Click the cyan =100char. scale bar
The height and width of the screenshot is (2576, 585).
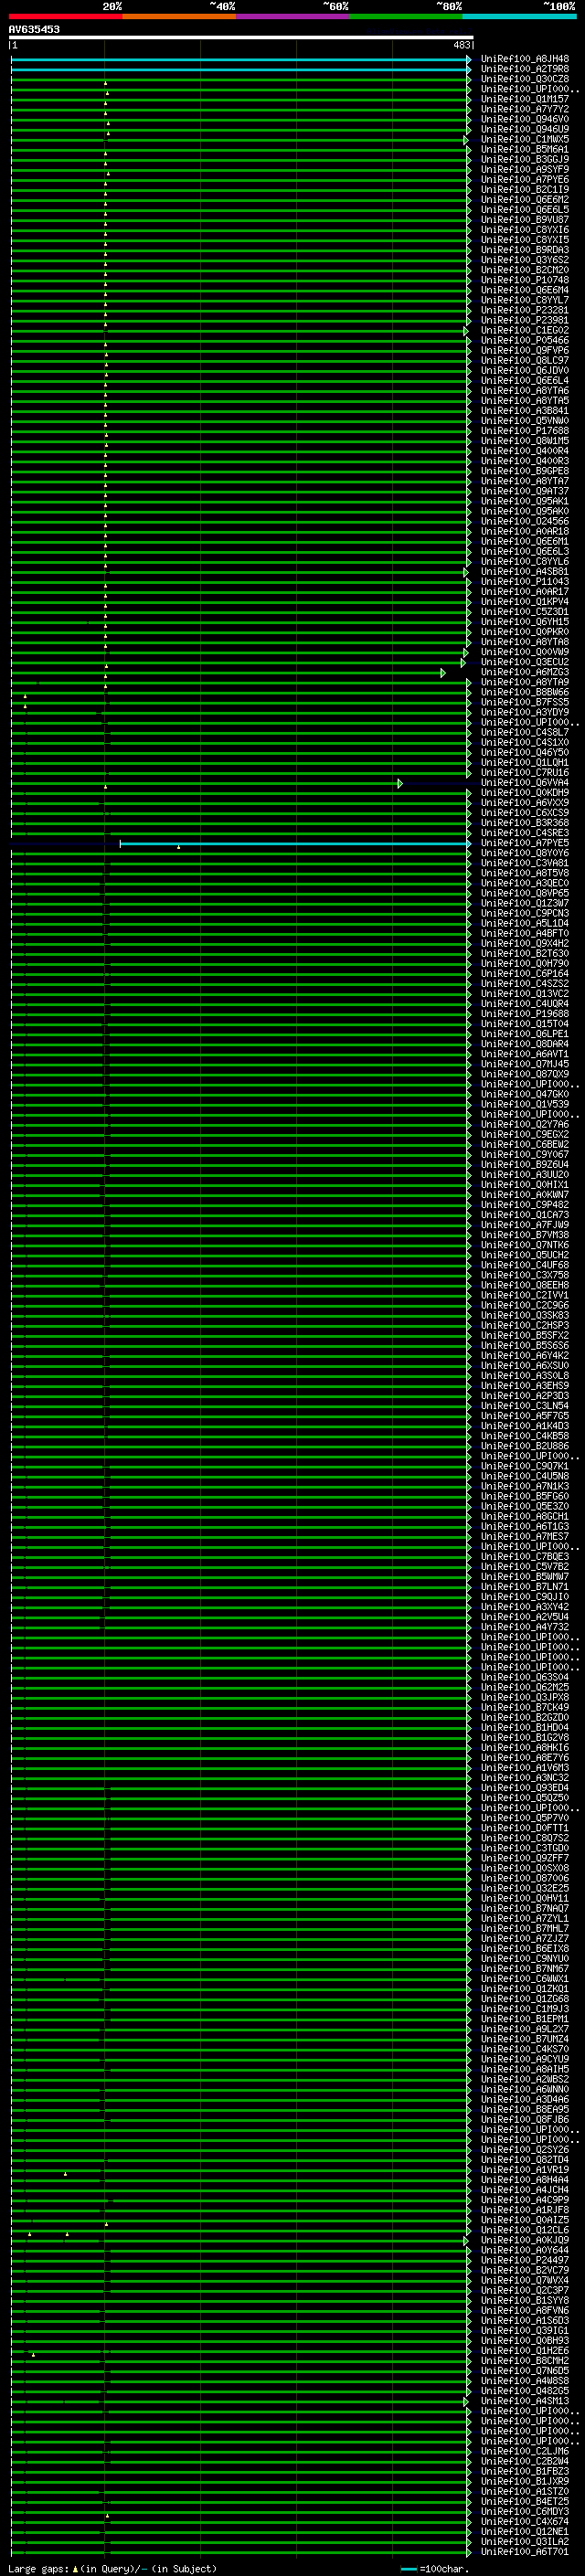[x=408, y=2569]
